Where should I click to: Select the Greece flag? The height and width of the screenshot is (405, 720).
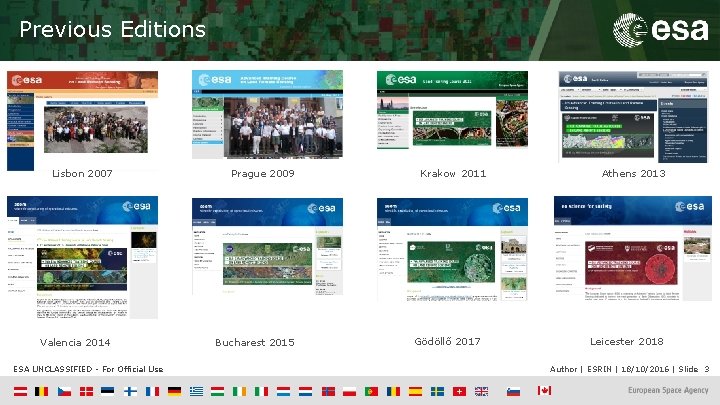(x=197, y=391)
